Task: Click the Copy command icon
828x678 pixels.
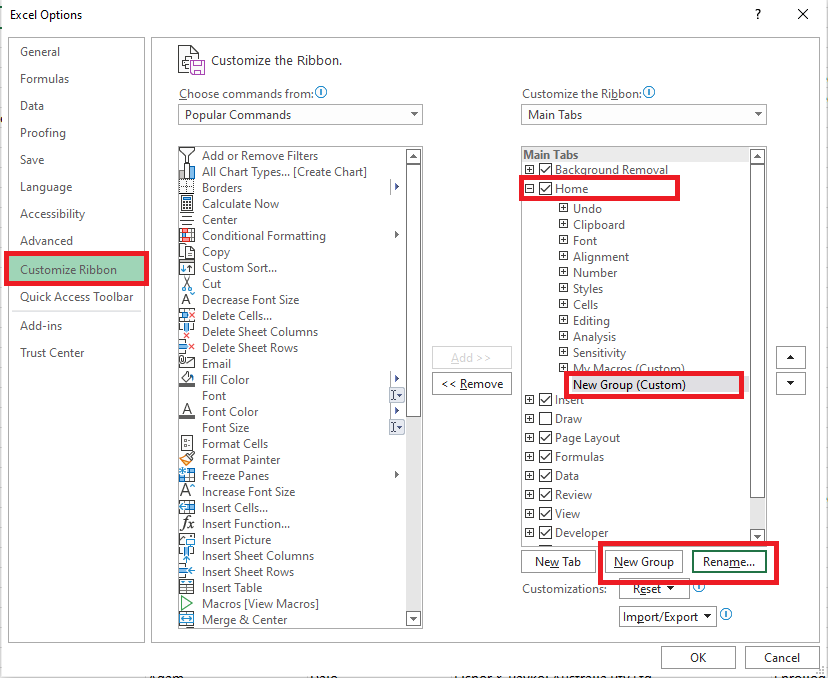Action: coord(187,252)
